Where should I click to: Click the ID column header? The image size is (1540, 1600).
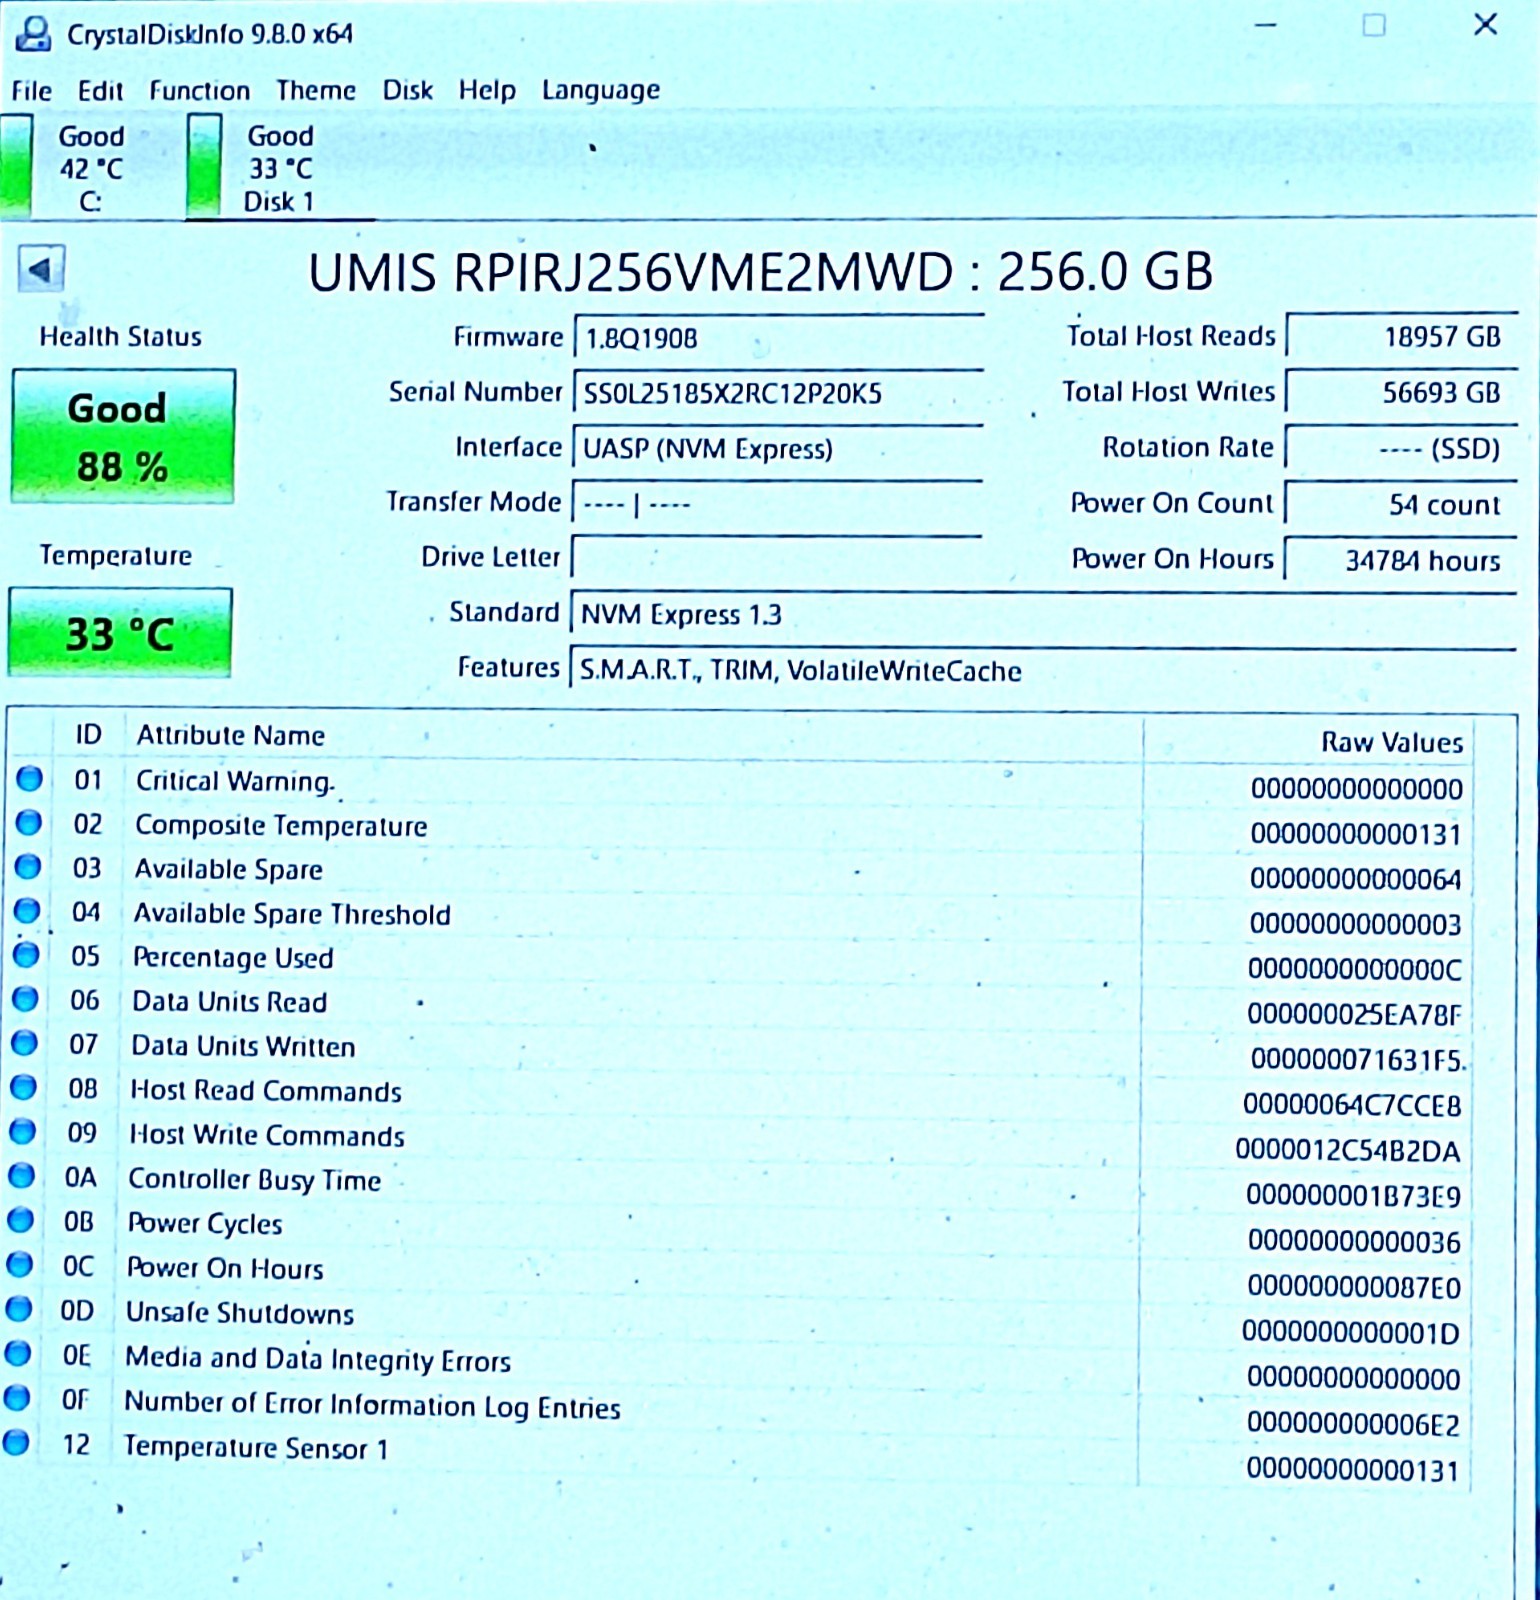click(88, 735)
